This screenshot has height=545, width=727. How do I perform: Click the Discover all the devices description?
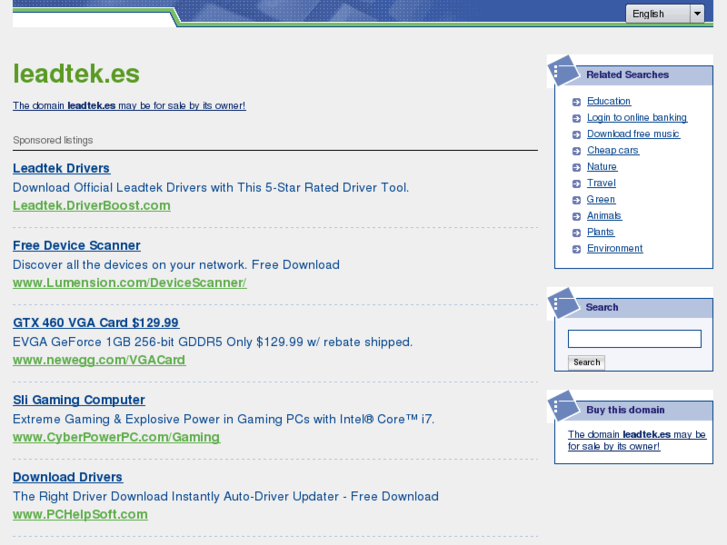tap(176, 265)
